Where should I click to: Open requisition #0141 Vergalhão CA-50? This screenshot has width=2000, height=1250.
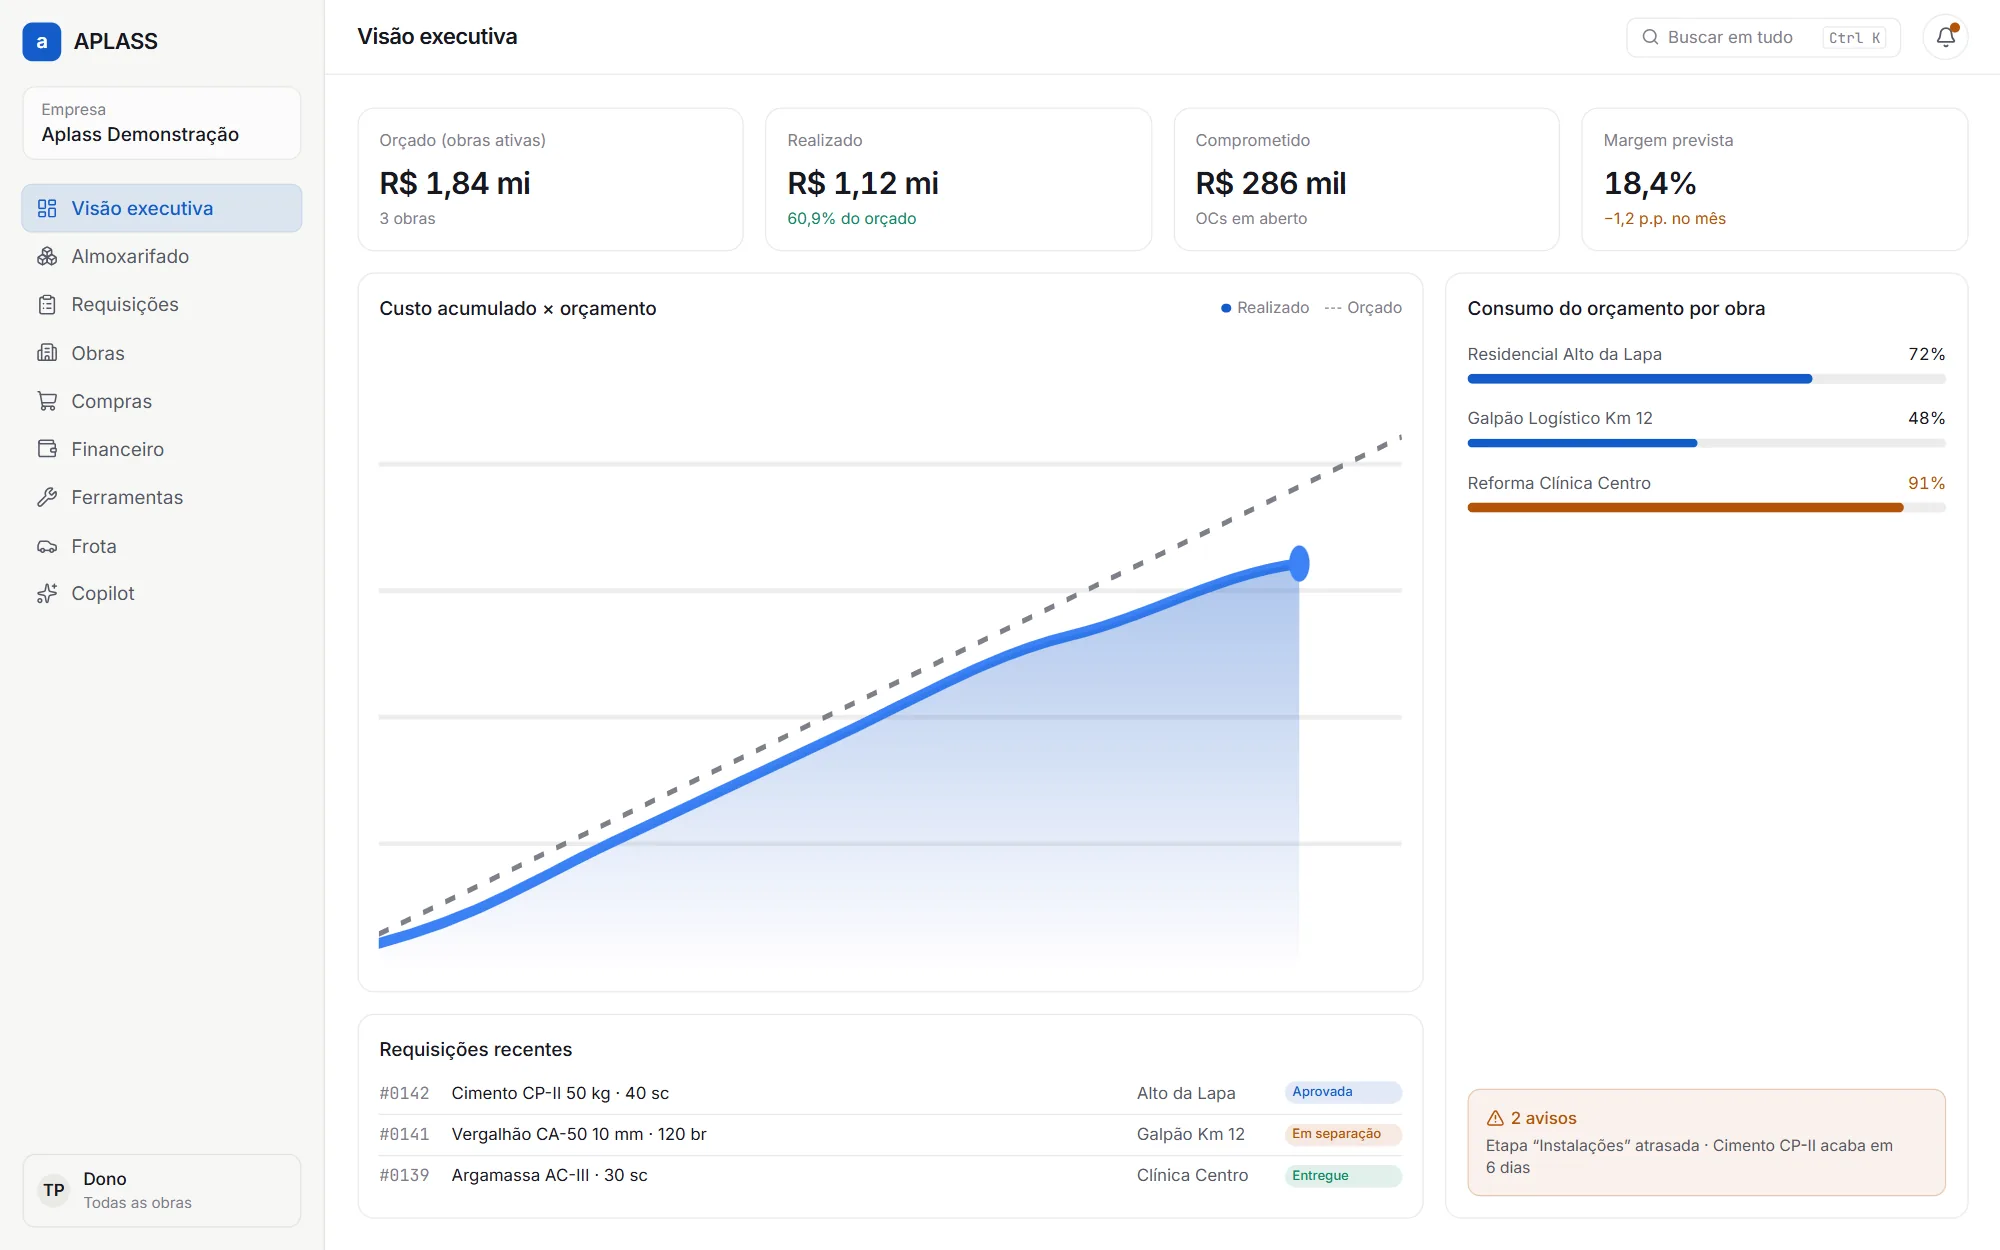click(890, 1134)
